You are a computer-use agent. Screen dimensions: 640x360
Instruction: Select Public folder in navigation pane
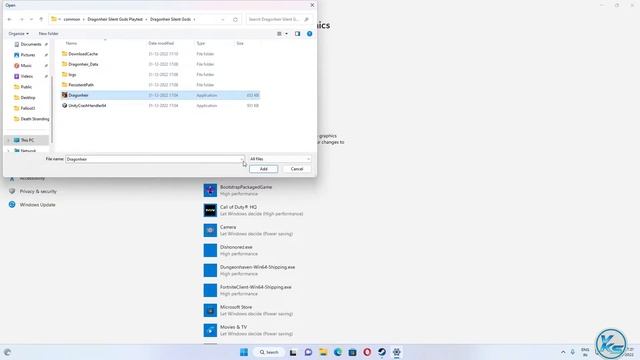coord(26,87)
